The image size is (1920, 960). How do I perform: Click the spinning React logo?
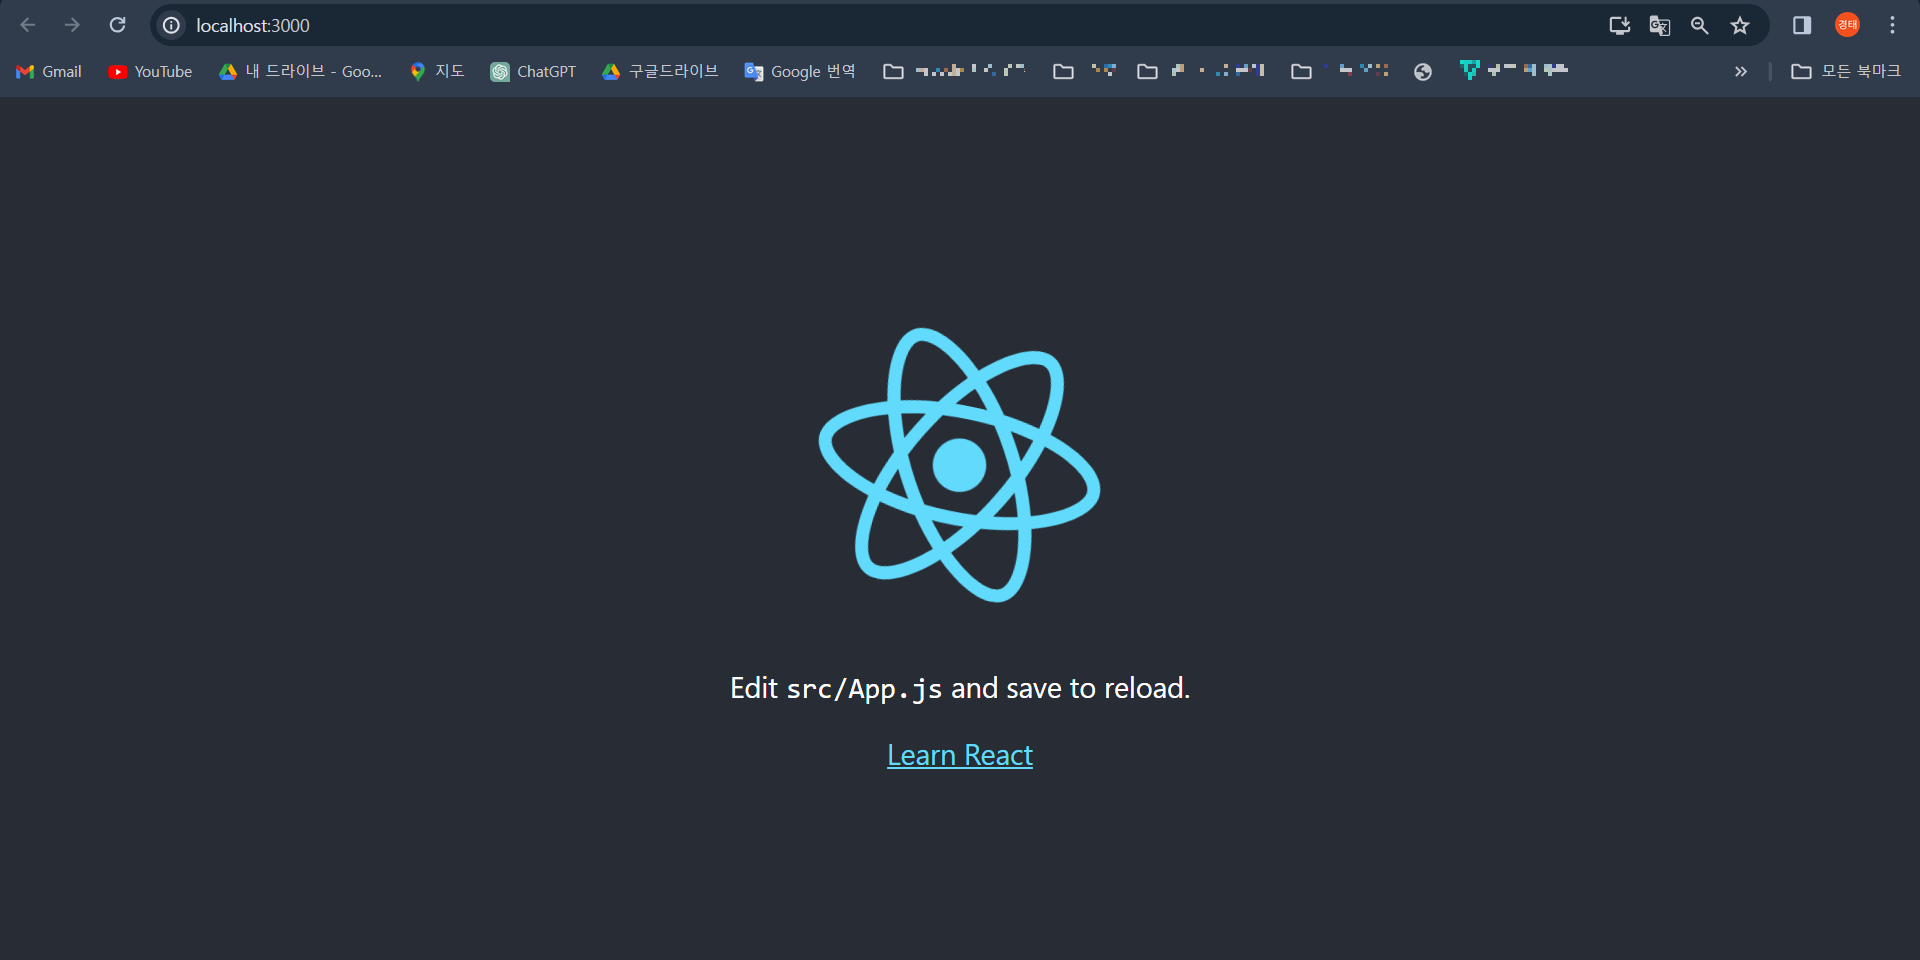[960, 465]
